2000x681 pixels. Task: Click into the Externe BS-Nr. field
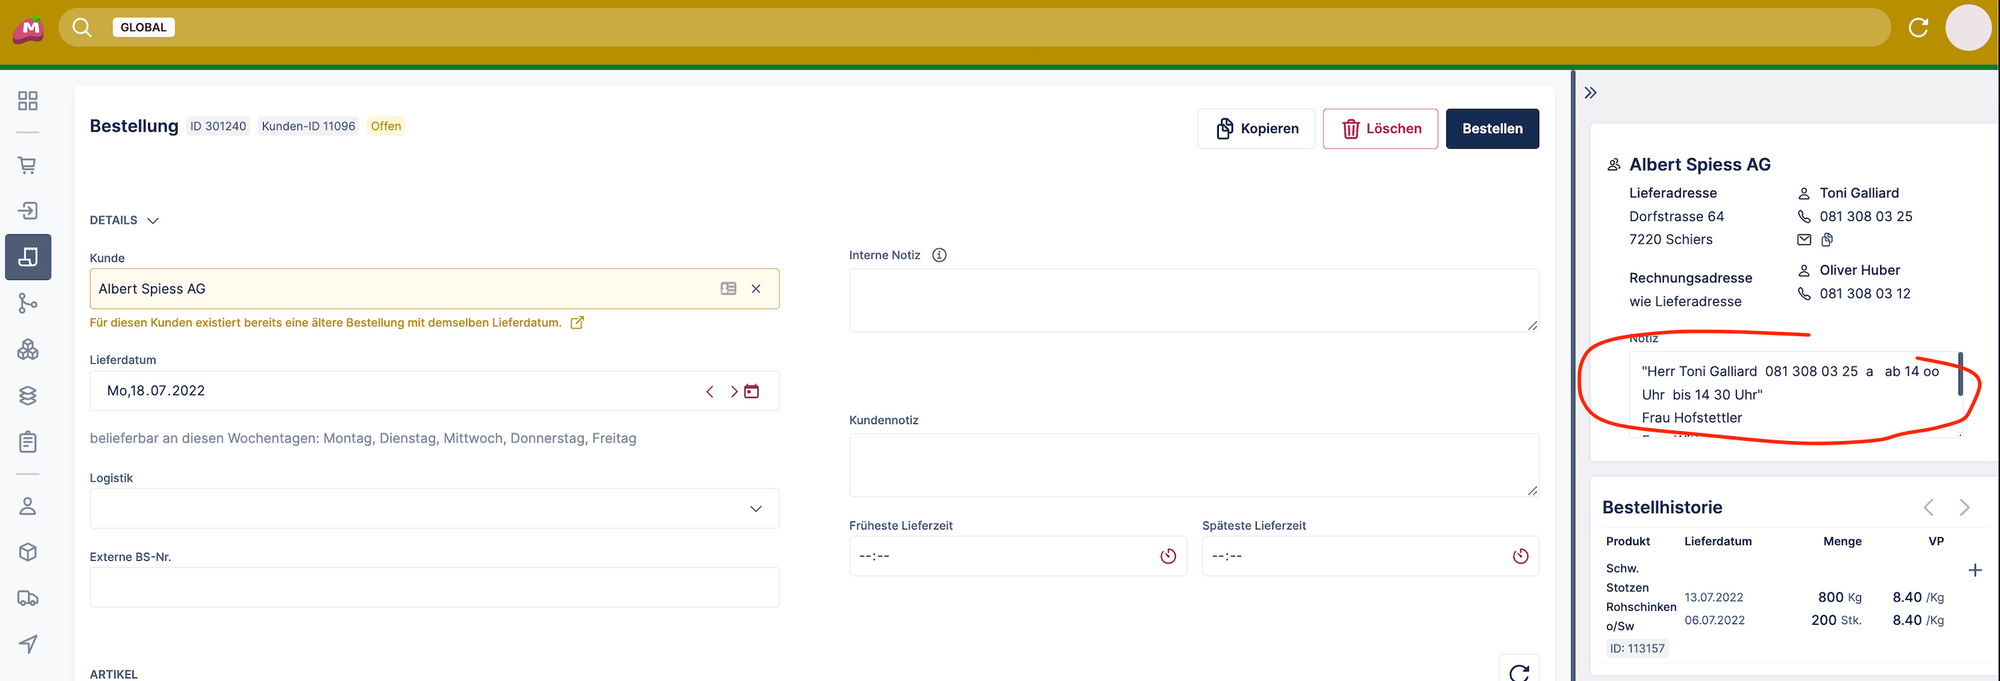coord(434,587)
